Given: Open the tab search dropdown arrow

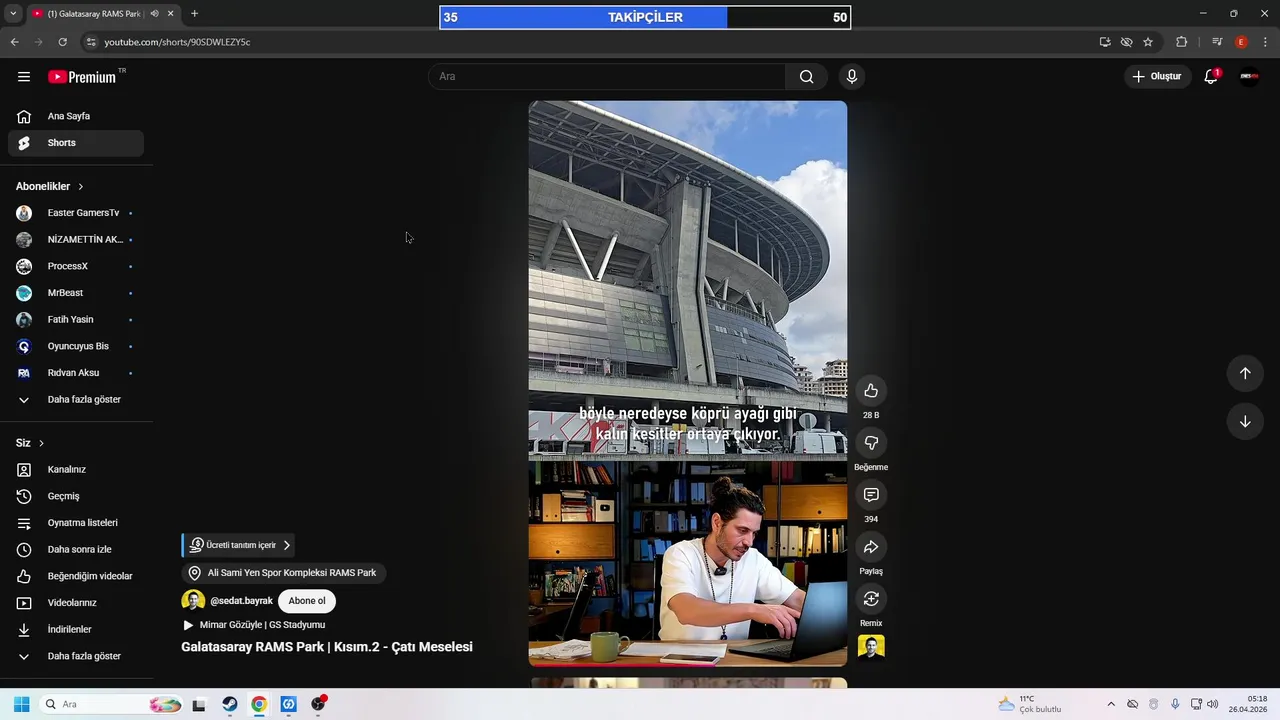Looking at the screenshot, I should [x=13, y=14].
